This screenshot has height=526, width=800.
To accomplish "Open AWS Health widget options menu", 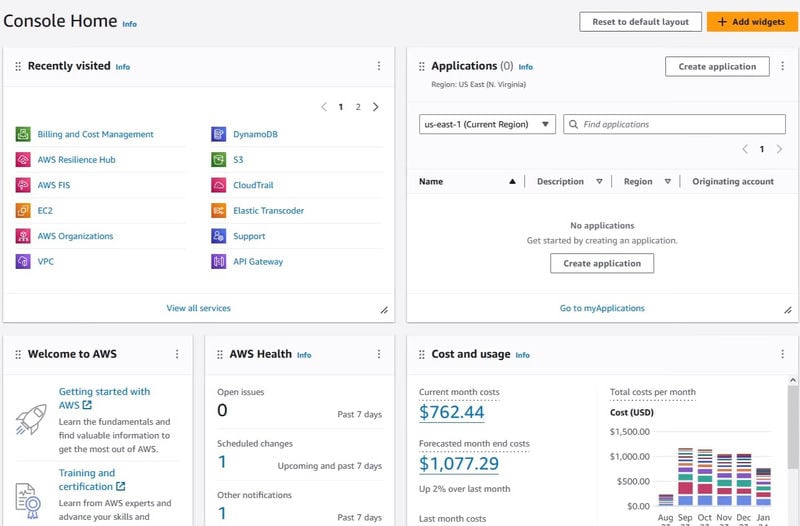I will point(379,354).
